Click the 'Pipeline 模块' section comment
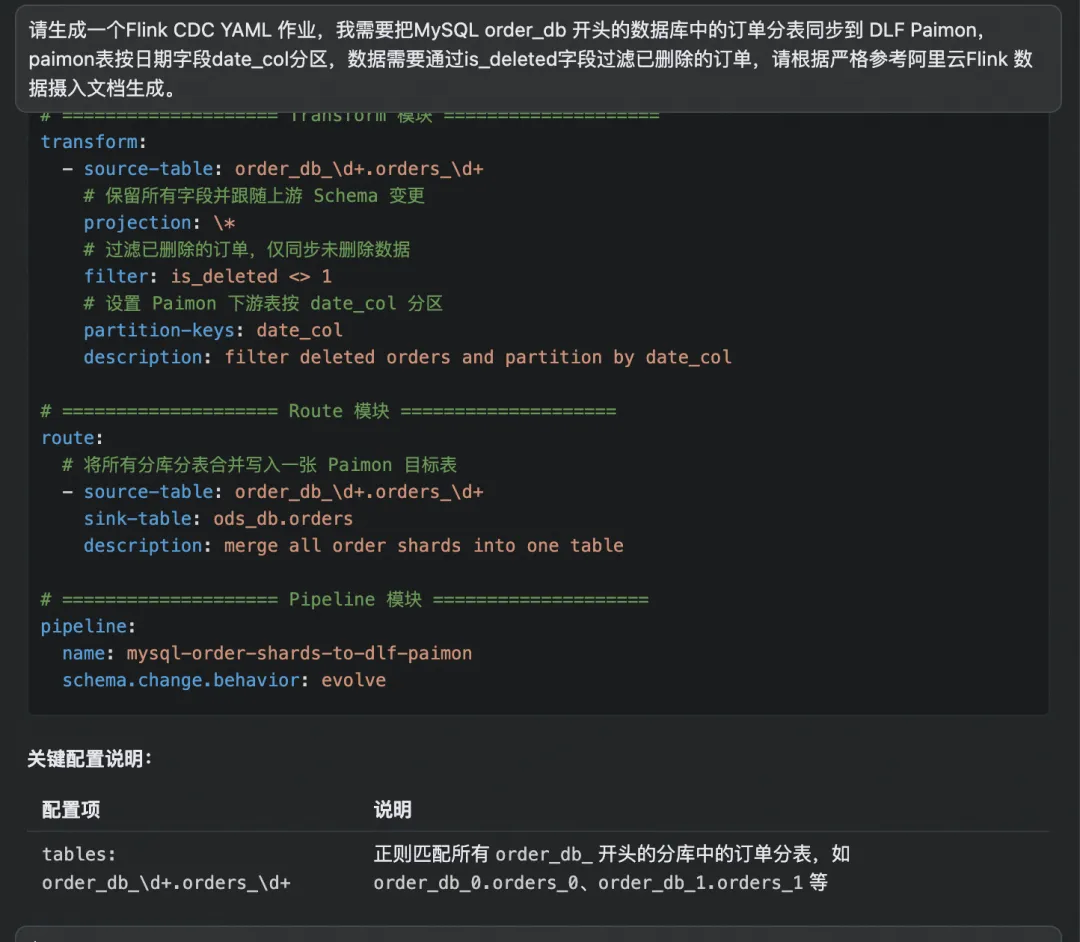This screenshot has width=1080, height=942. click(x=344, y=599)
